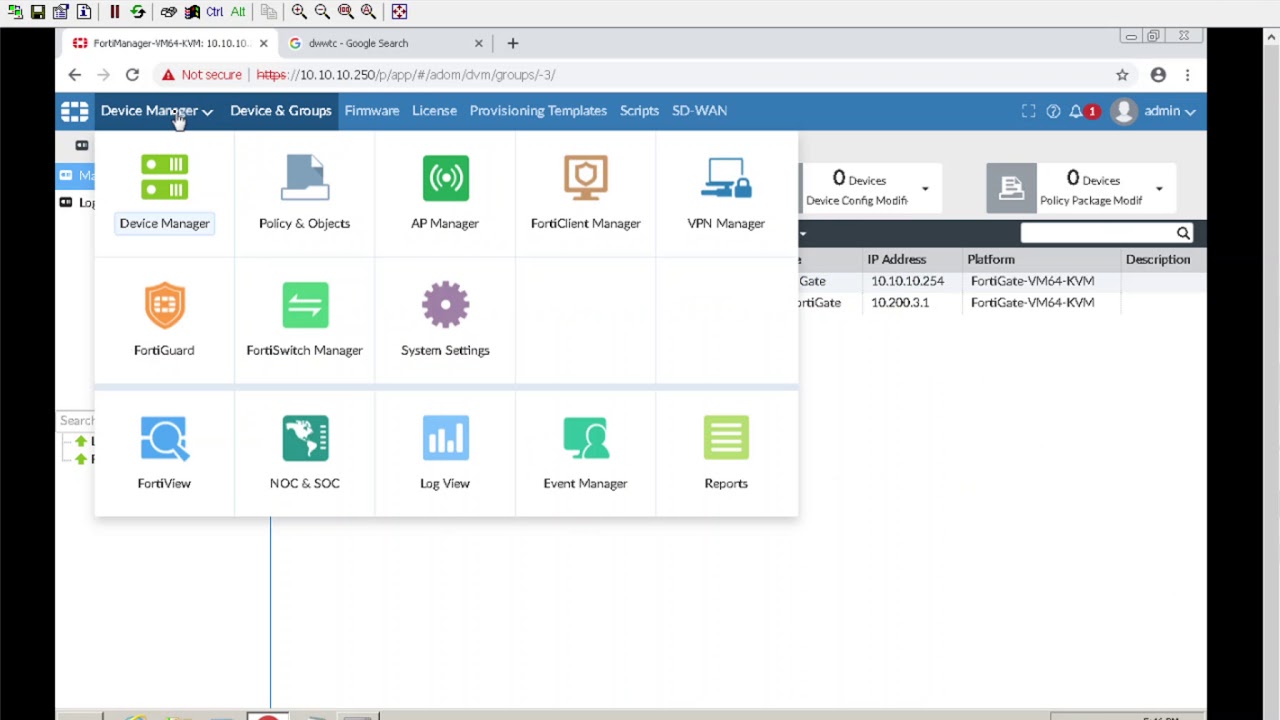Click the VNC viewer refresh icon
Screen dimensions: 1280x720
tap(137, 12)
